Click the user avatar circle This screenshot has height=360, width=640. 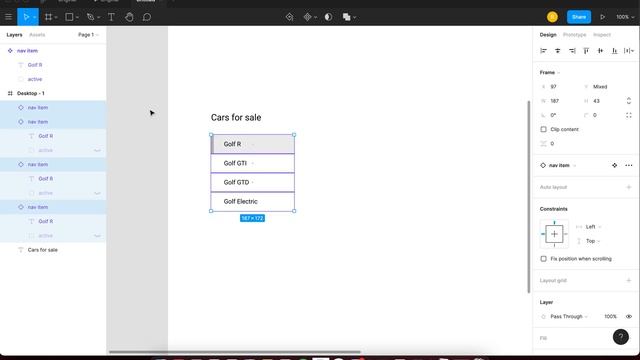552,17
